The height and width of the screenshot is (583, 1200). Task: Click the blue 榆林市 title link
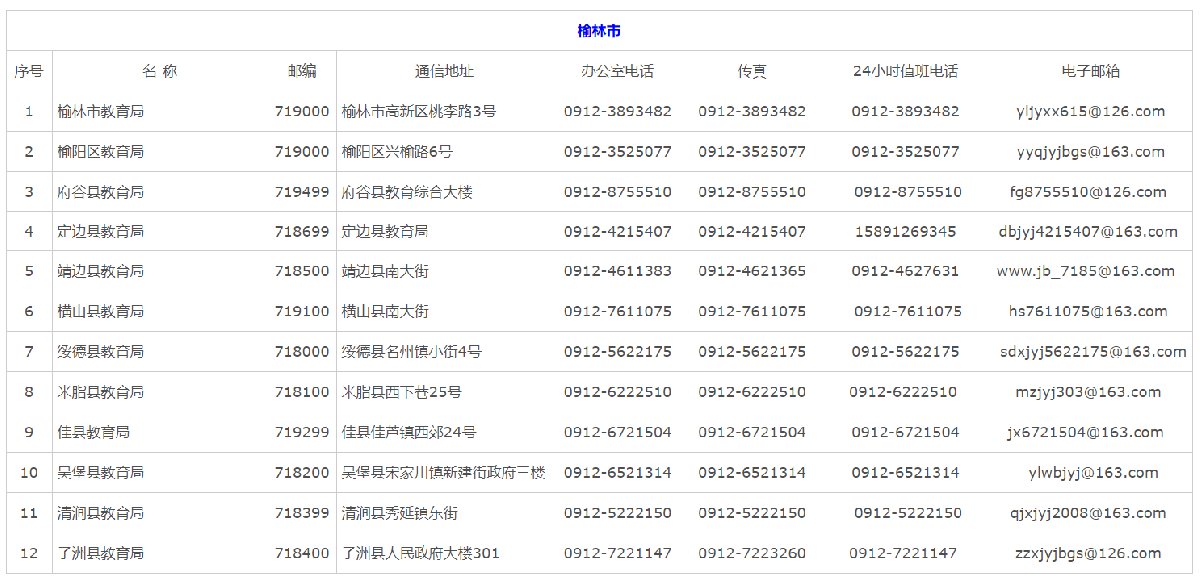599,31
